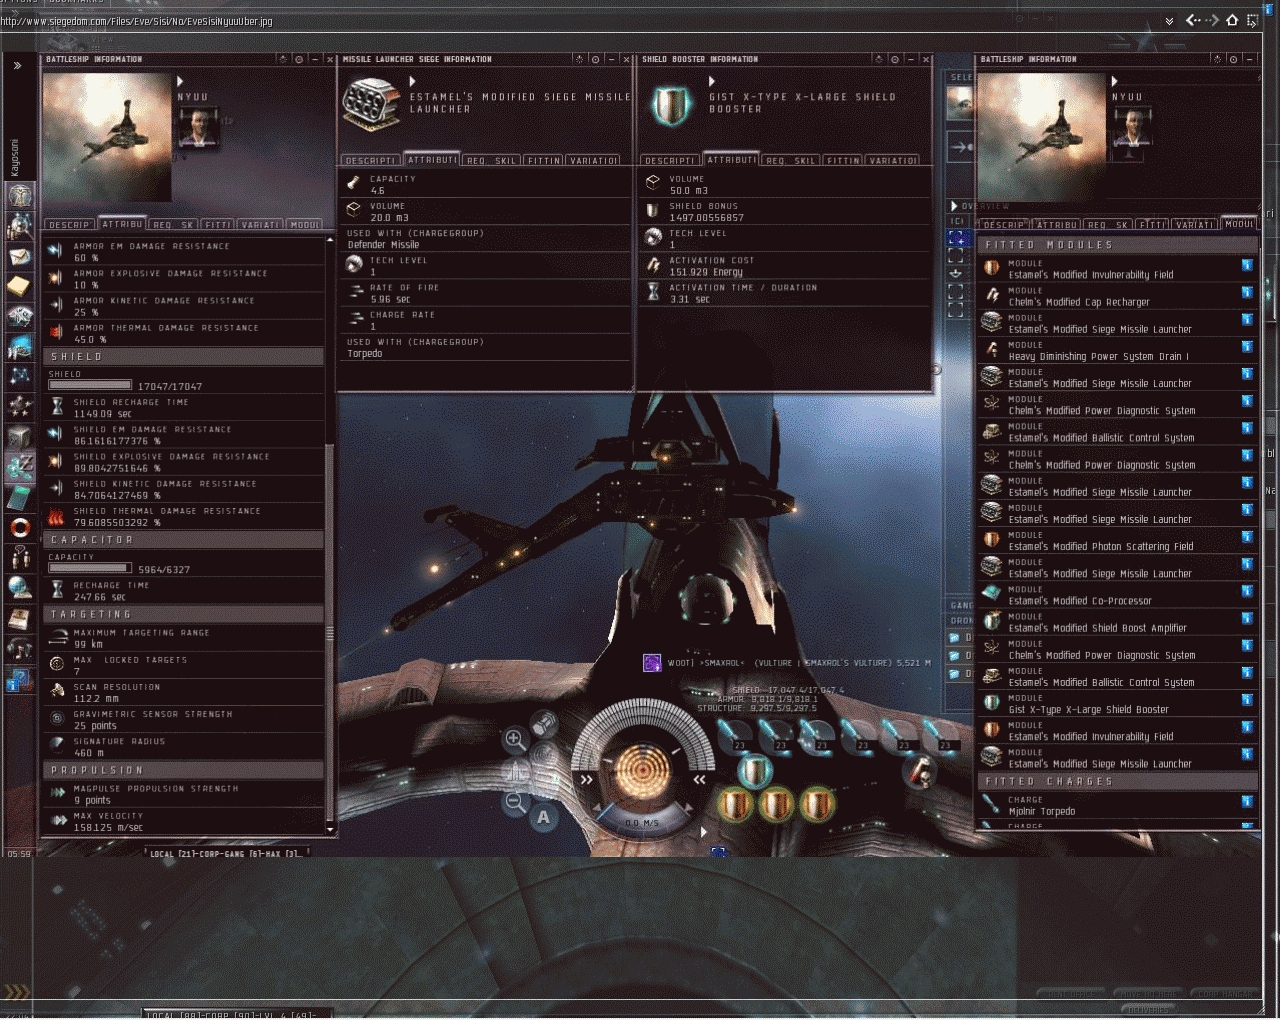The image size is (1280, 1020).
Task: Toggle the hexagon bolt button above zoom
Action: tap(543, 722)
